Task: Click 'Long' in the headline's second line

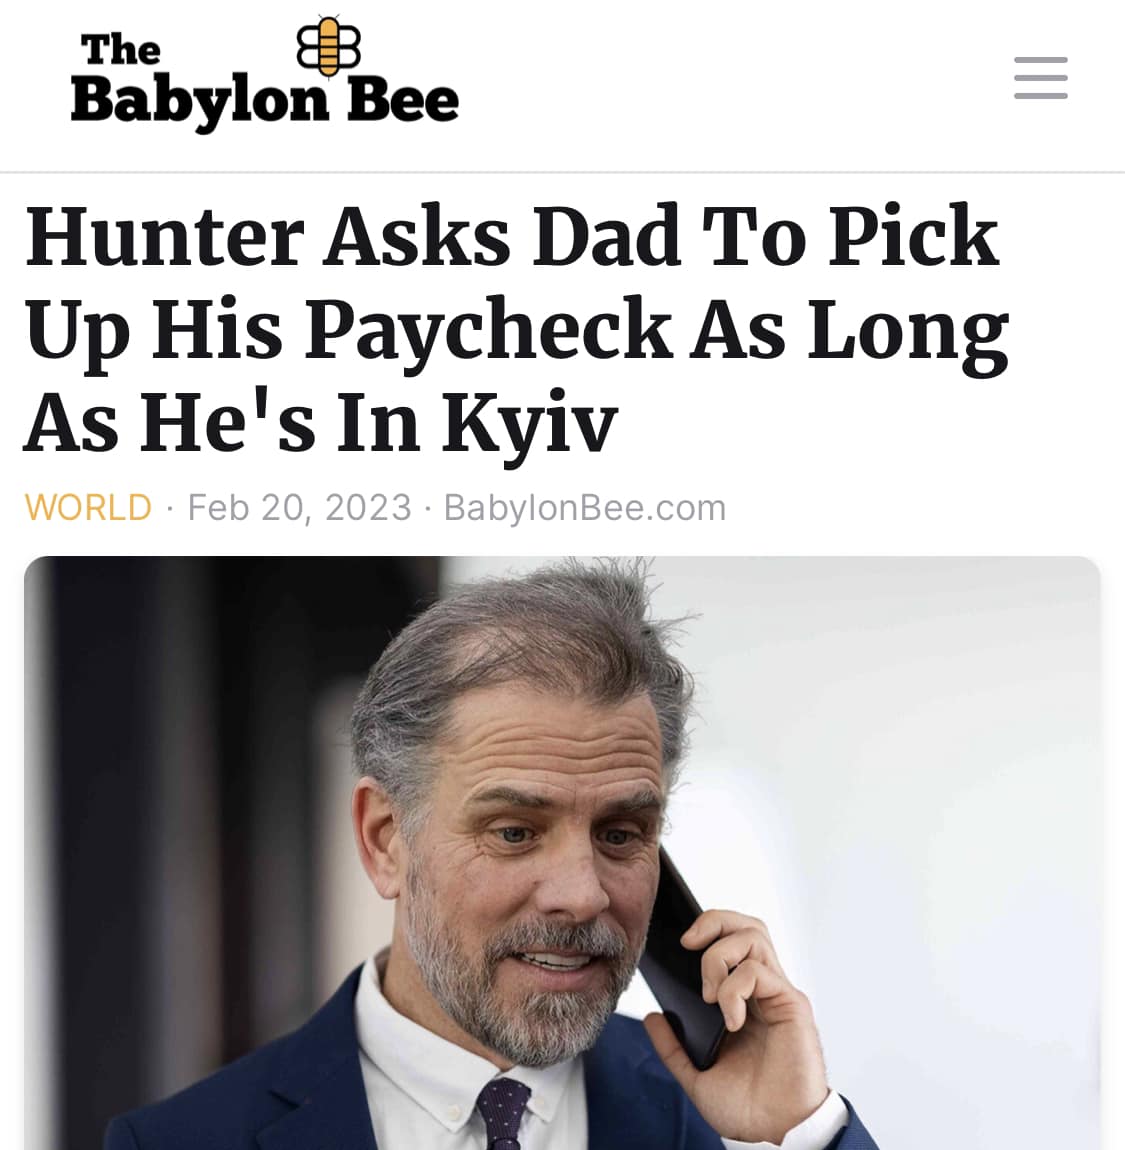Action: (x=908, y=334)
